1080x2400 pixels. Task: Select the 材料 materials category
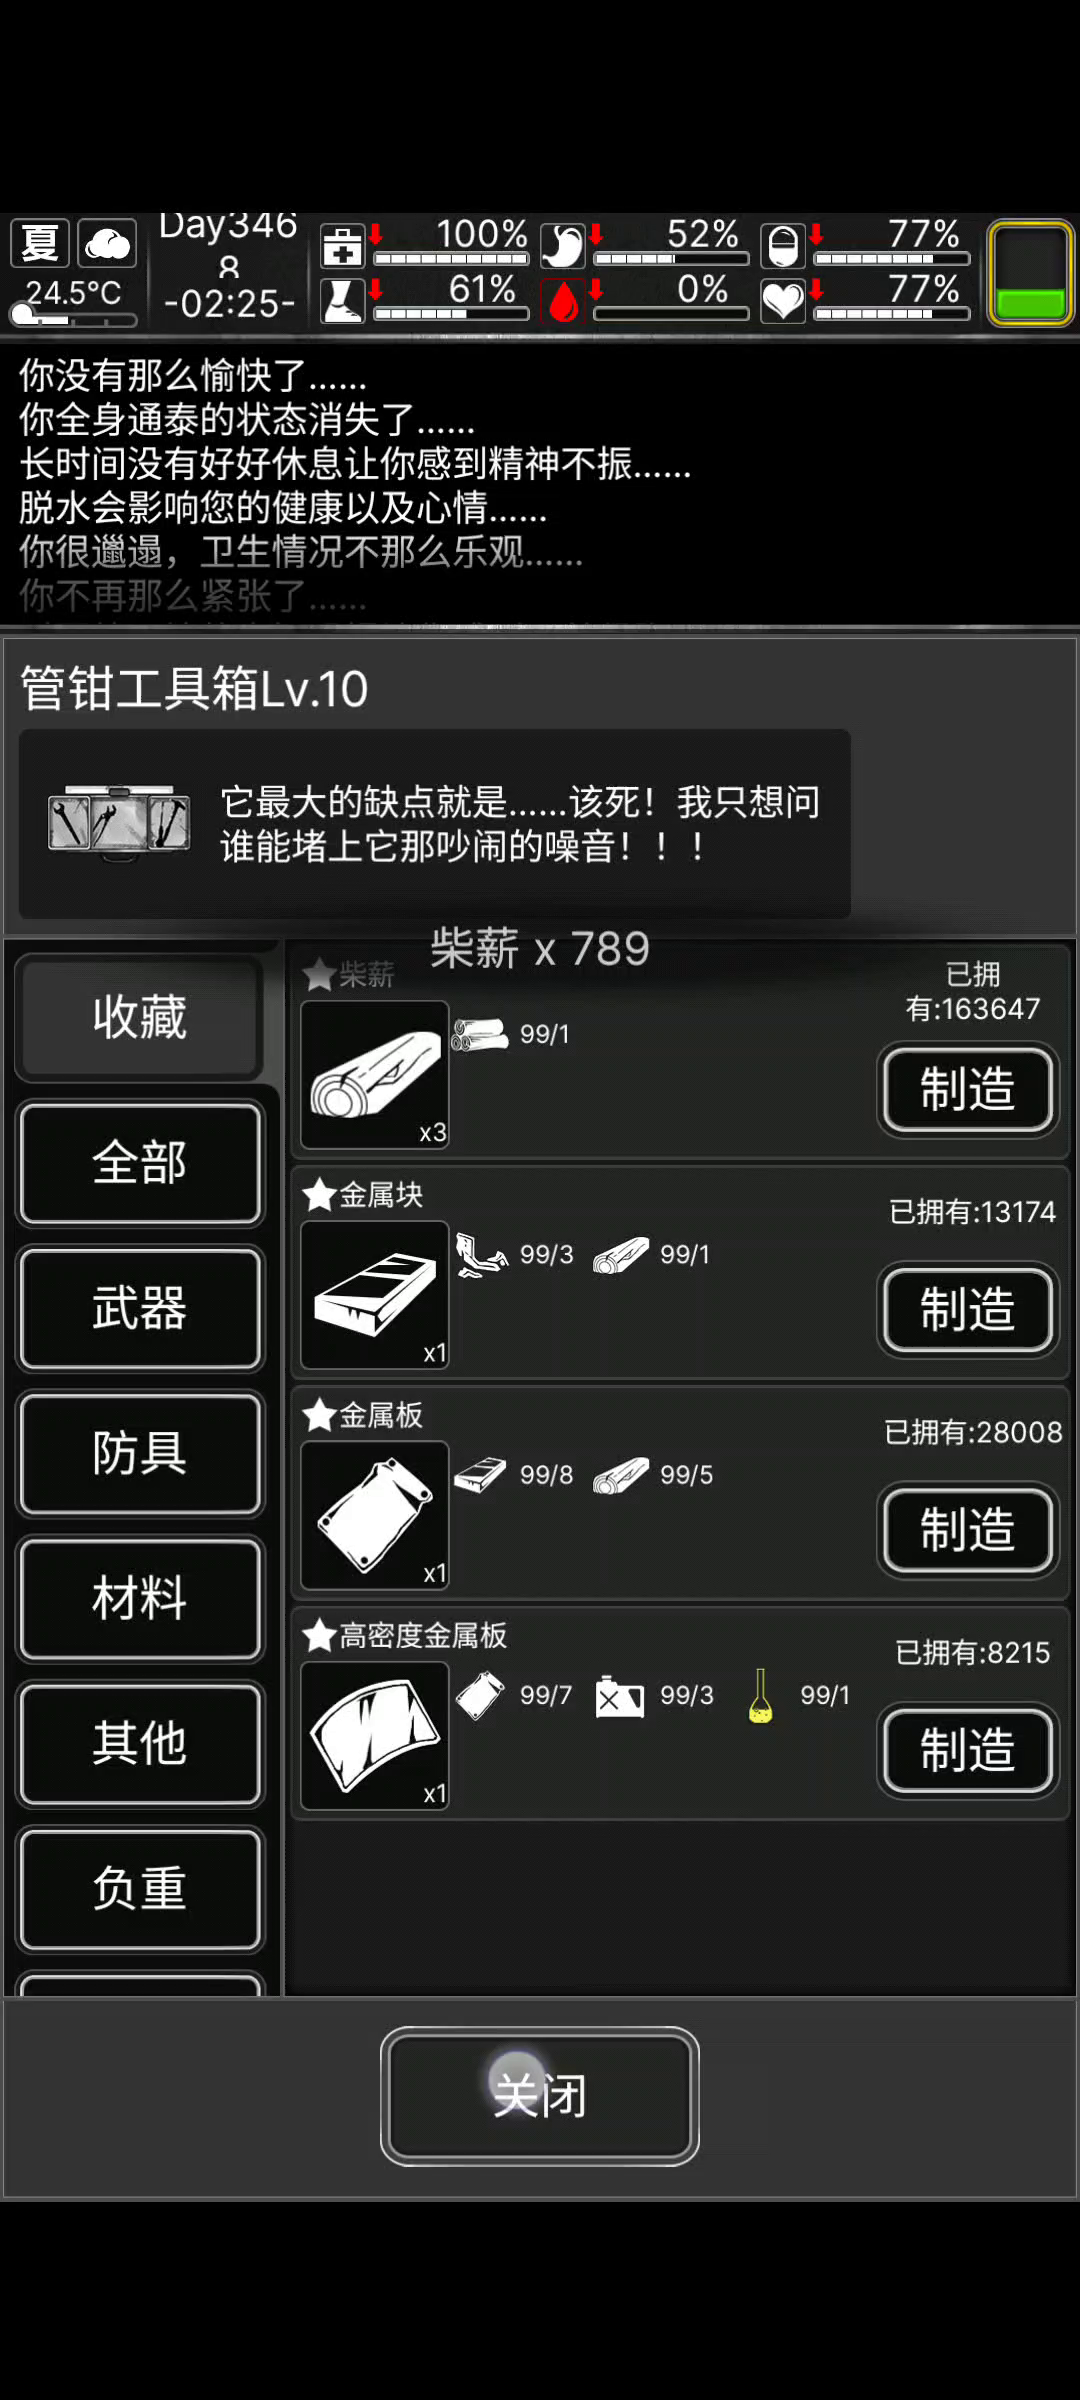coord(140,1598)
